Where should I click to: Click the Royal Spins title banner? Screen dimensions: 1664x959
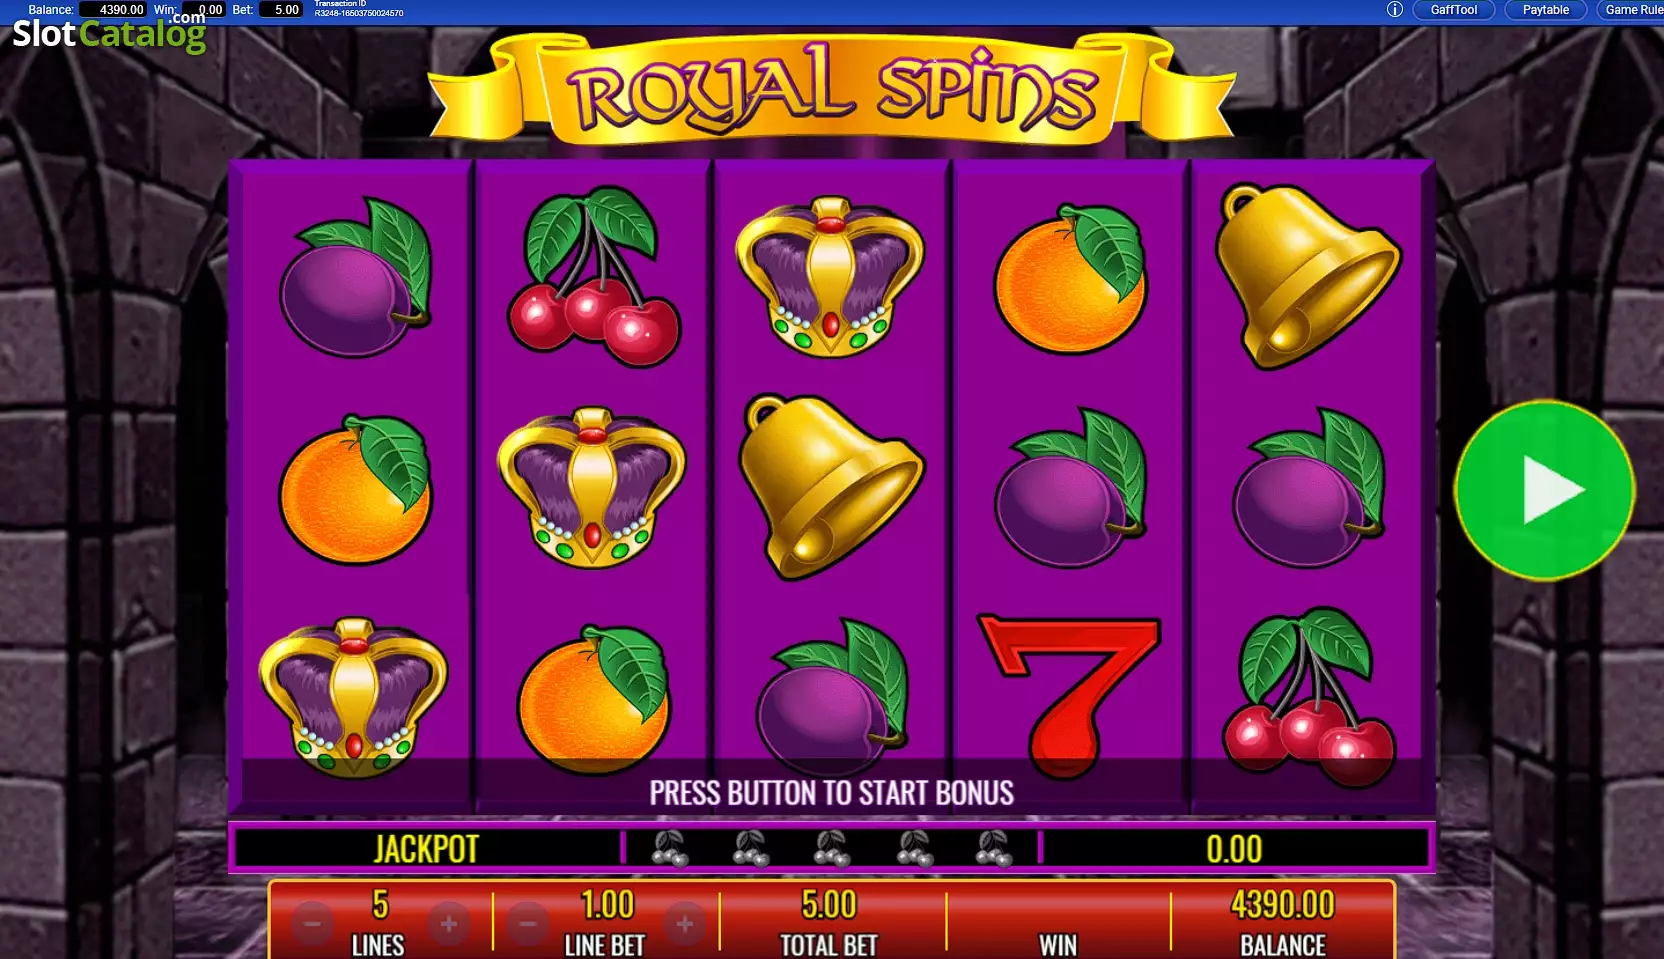832,88
